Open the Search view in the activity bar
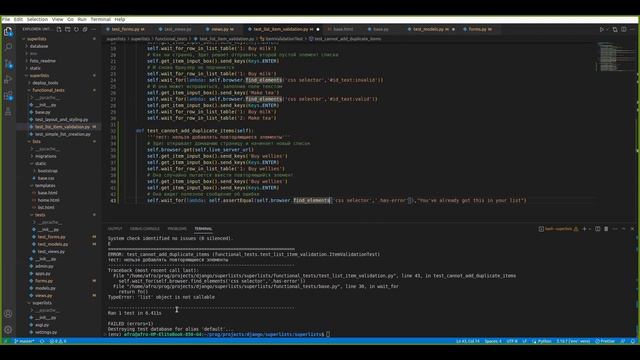640x360 pixels. [8, 47]
